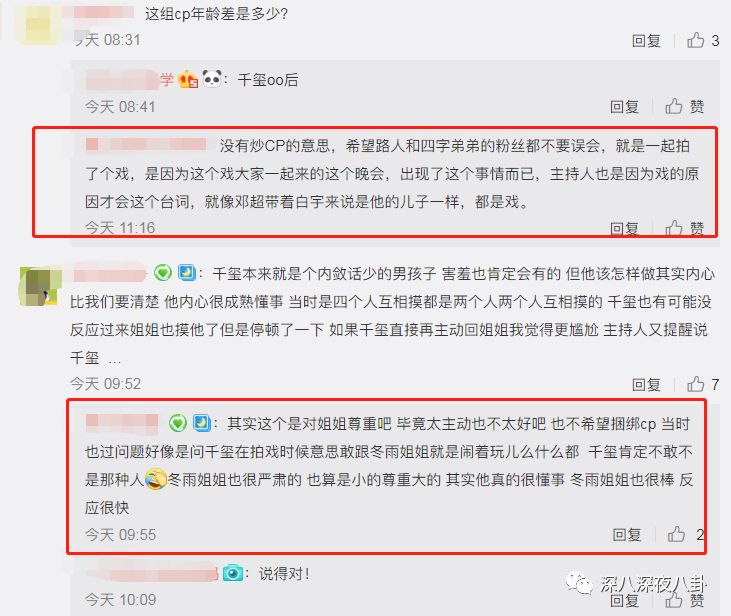Thumbs-up the 09:52 comment with 7 likes

tap(696, 384)
